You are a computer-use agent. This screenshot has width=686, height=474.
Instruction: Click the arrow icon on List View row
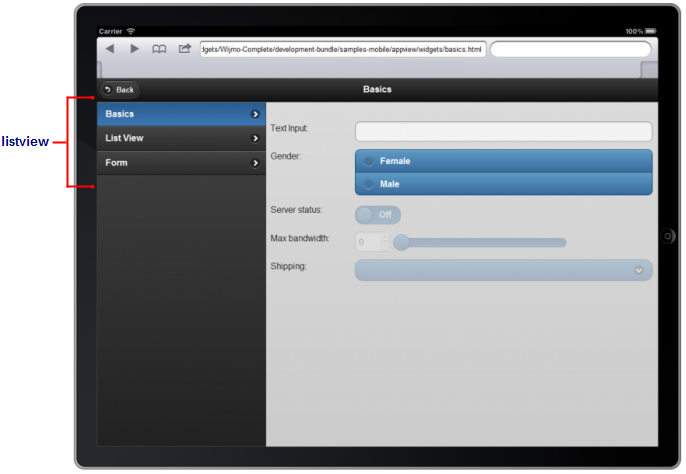(x=255, y=138)
